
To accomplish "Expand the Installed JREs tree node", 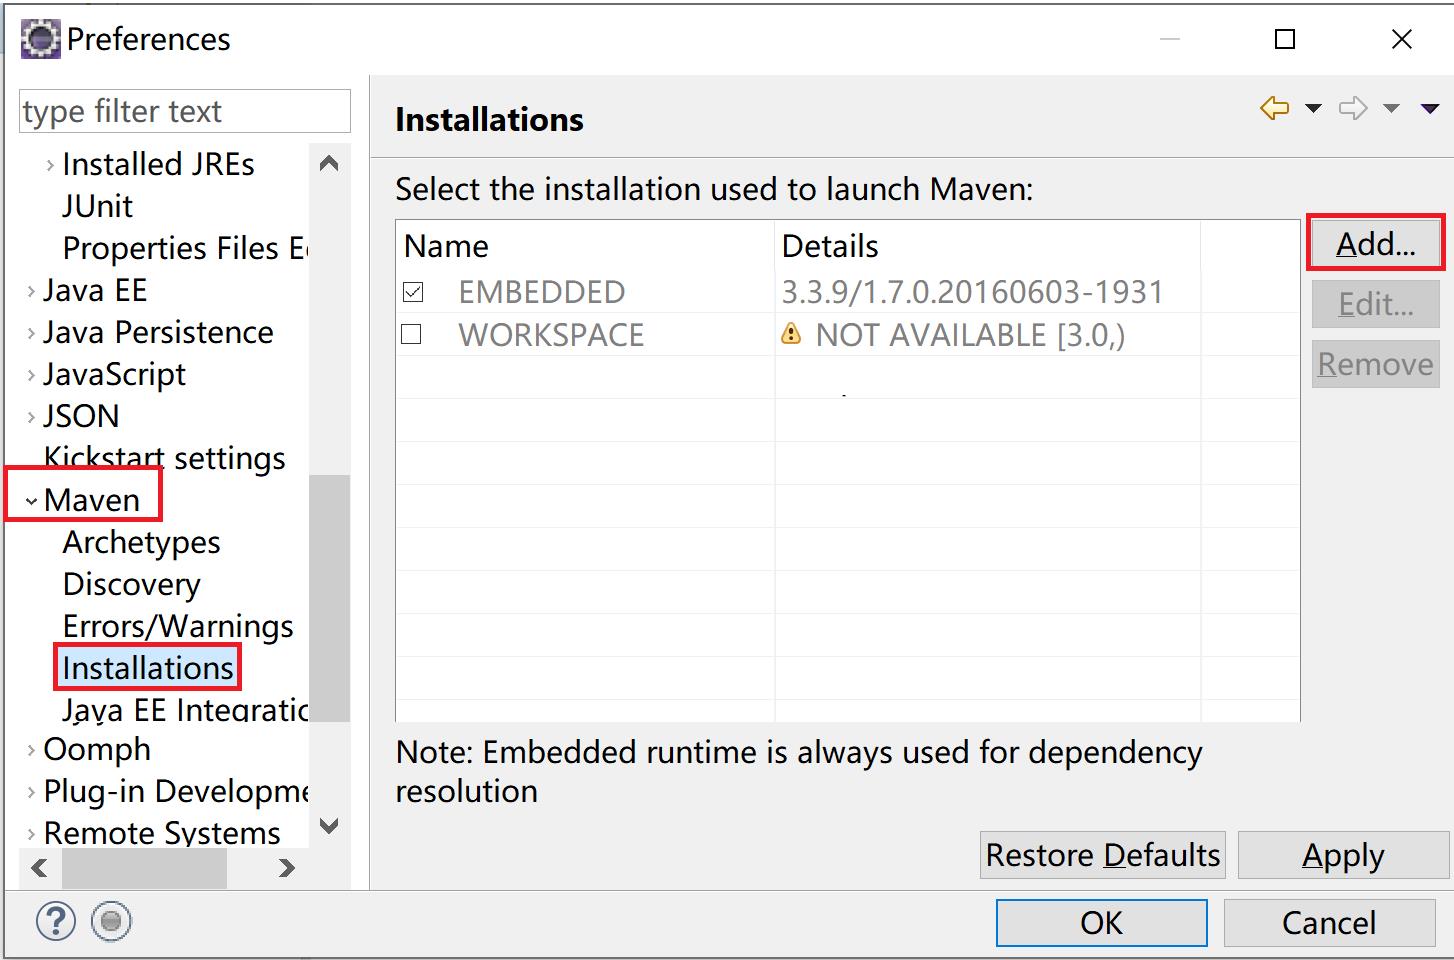I will 50,165.
